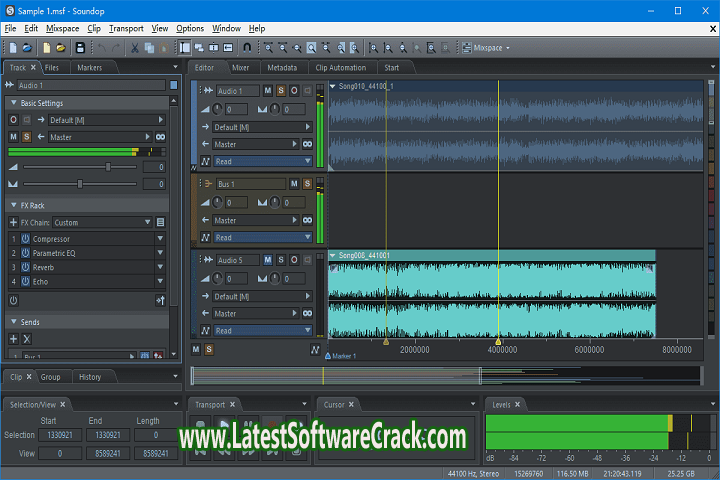The height and width of the screenshot is (480, 720).
Task: Switch to the Mixer tab
Action: tap(240, 68)
